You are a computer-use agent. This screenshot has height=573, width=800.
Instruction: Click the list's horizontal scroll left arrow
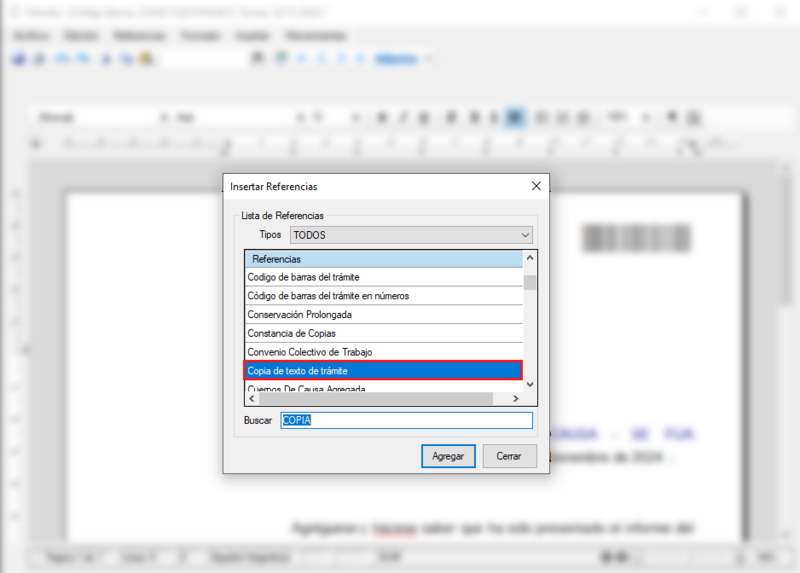pos(252,398)
